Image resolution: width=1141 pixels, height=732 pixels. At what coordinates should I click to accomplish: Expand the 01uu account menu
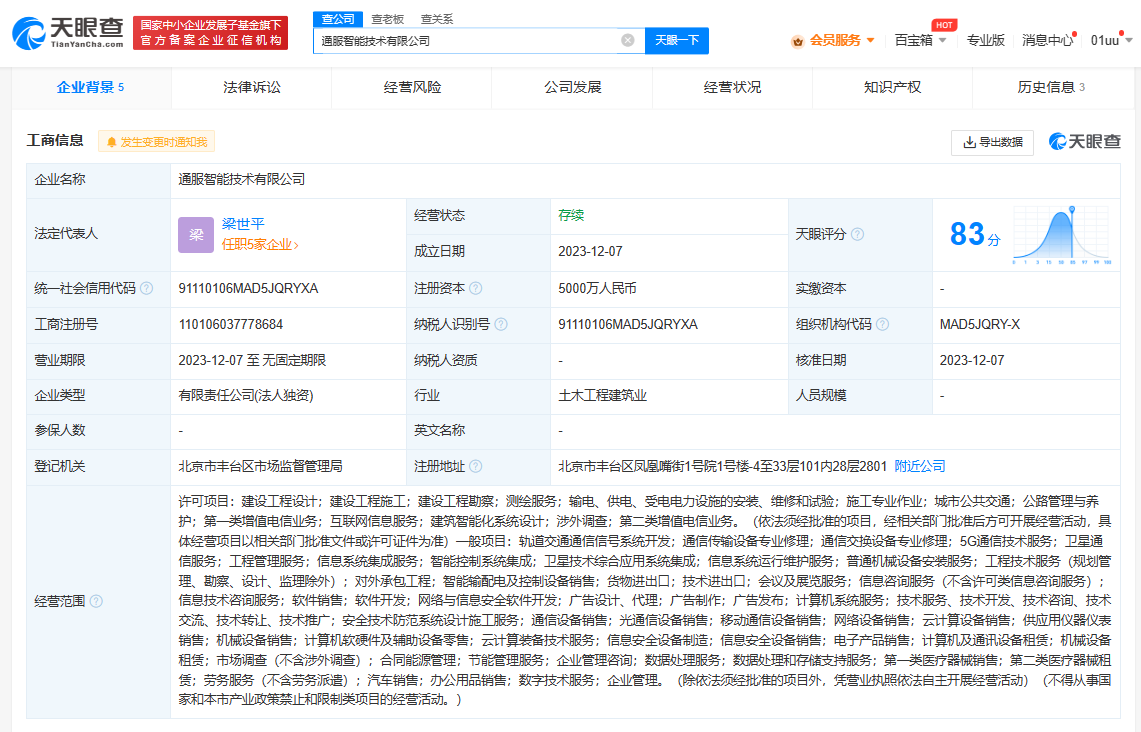1111,40
